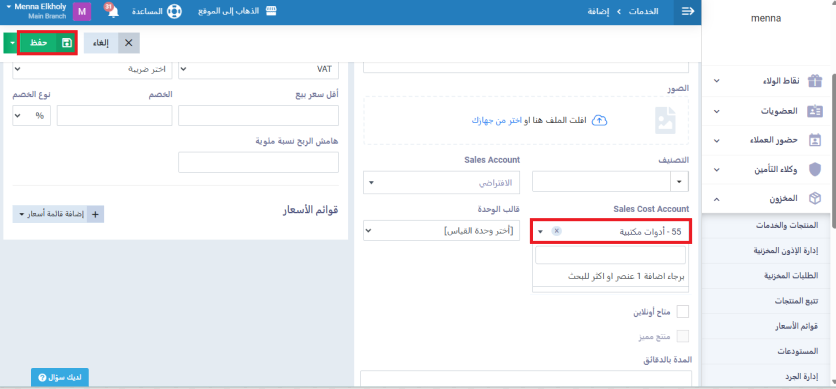
Task: Clear selected account with the x icon
Action: [x=557, y=231]
